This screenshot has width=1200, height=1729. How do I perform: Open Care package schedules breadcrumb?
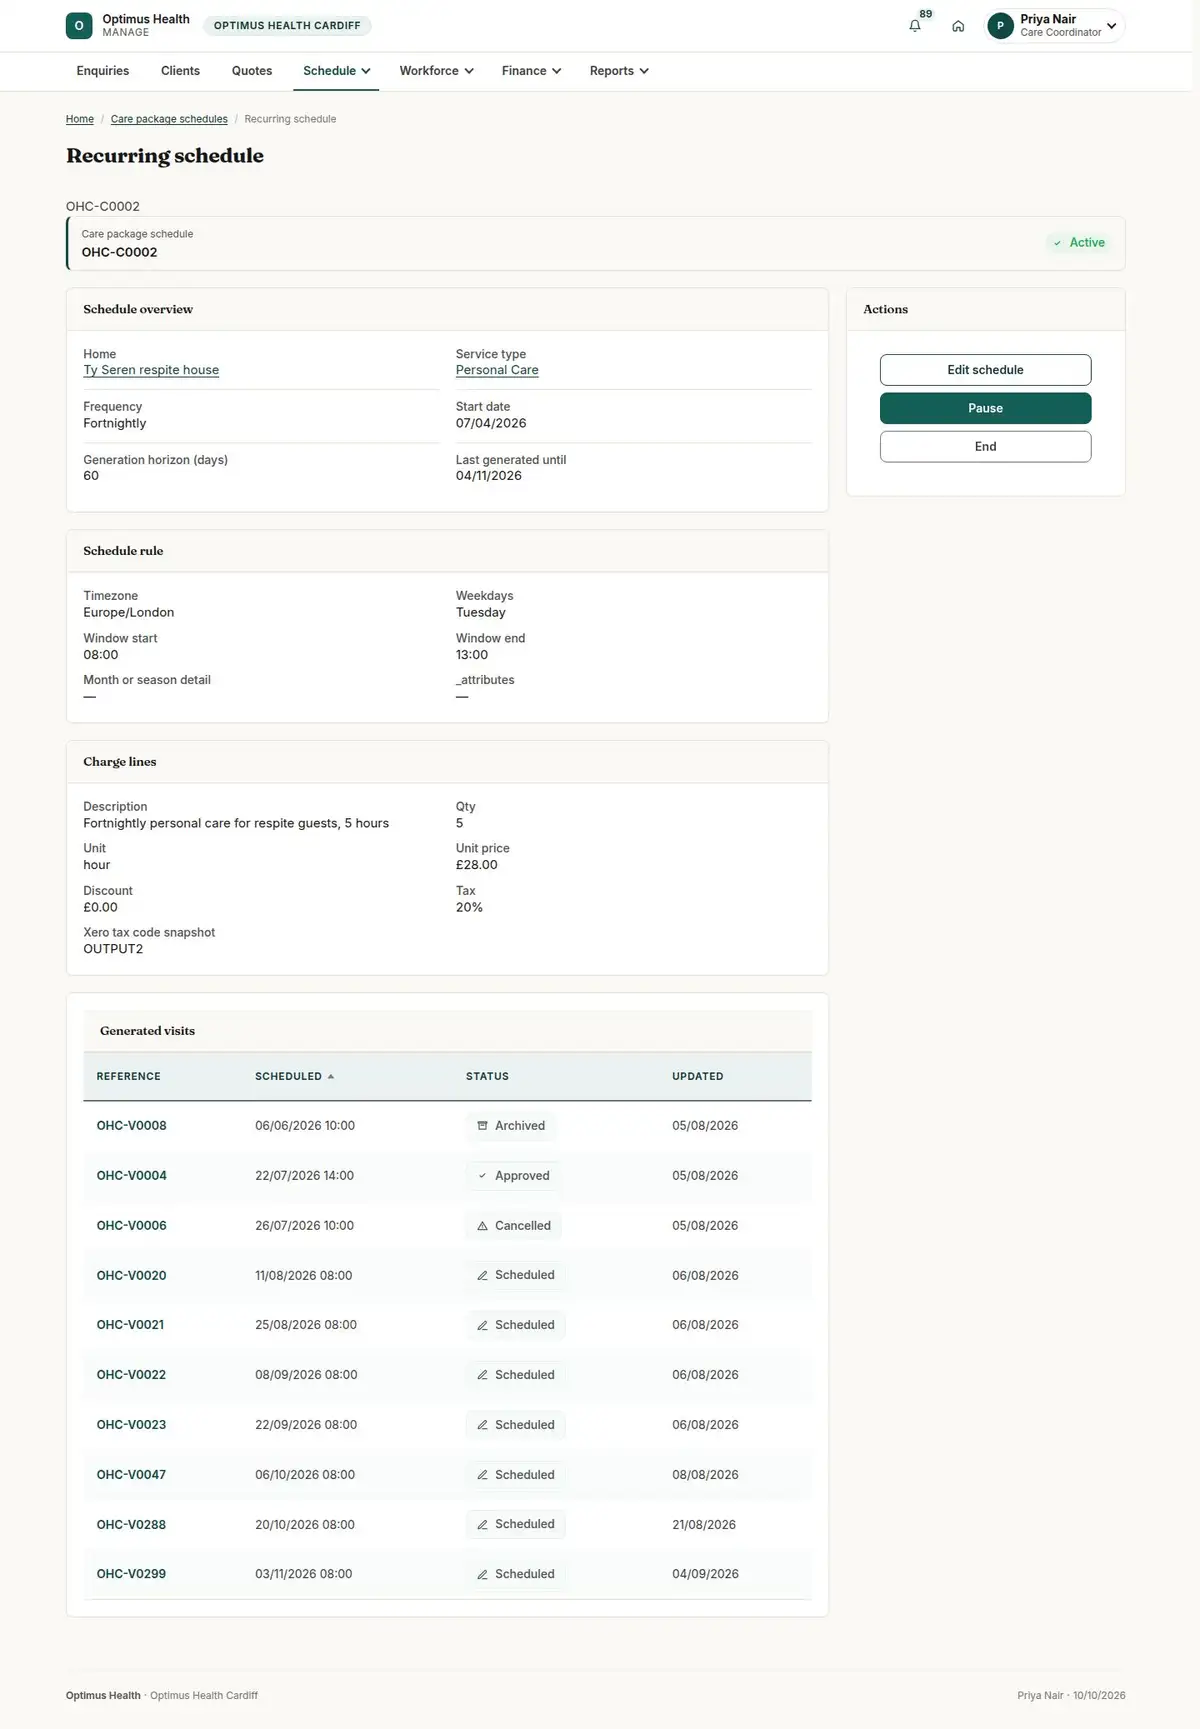point(169,119)
